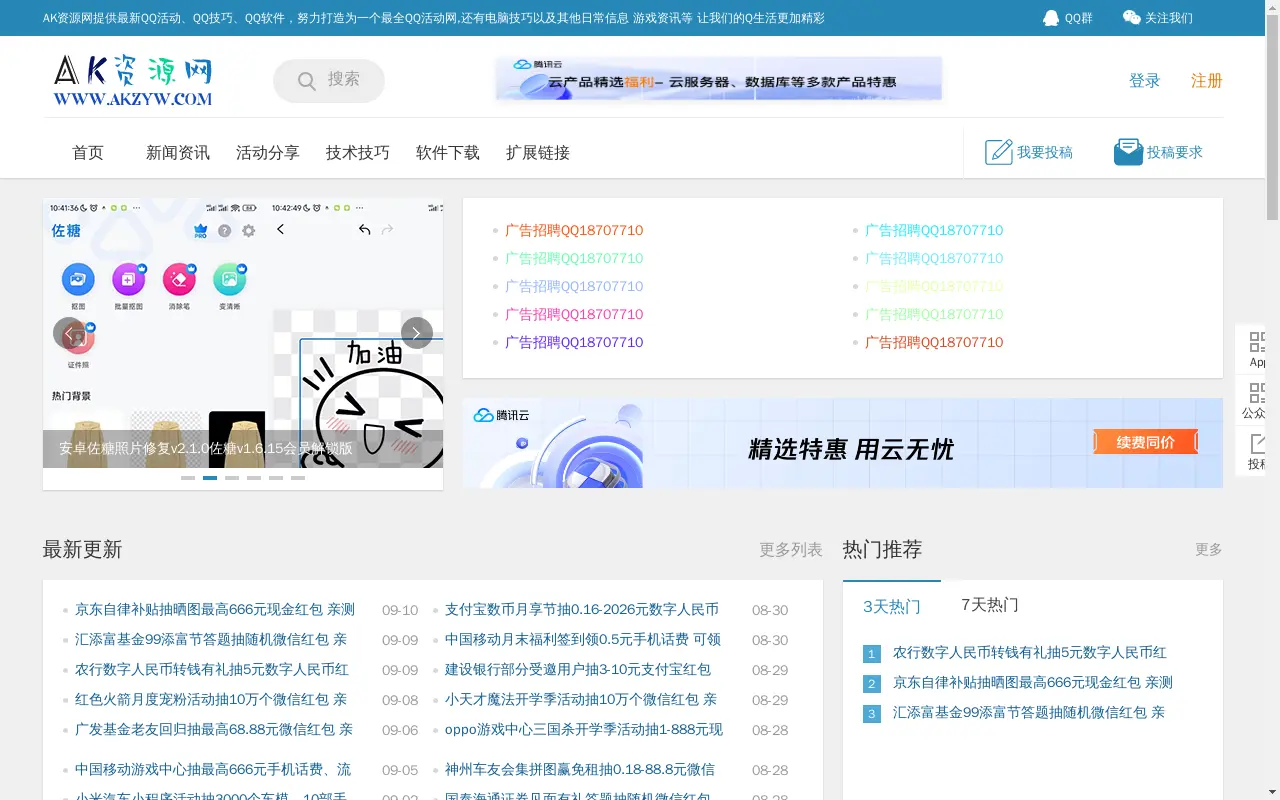Open the 软件下载 navigation item
This screenshot has width=1280, height=800.
click(x=448, y=153)
